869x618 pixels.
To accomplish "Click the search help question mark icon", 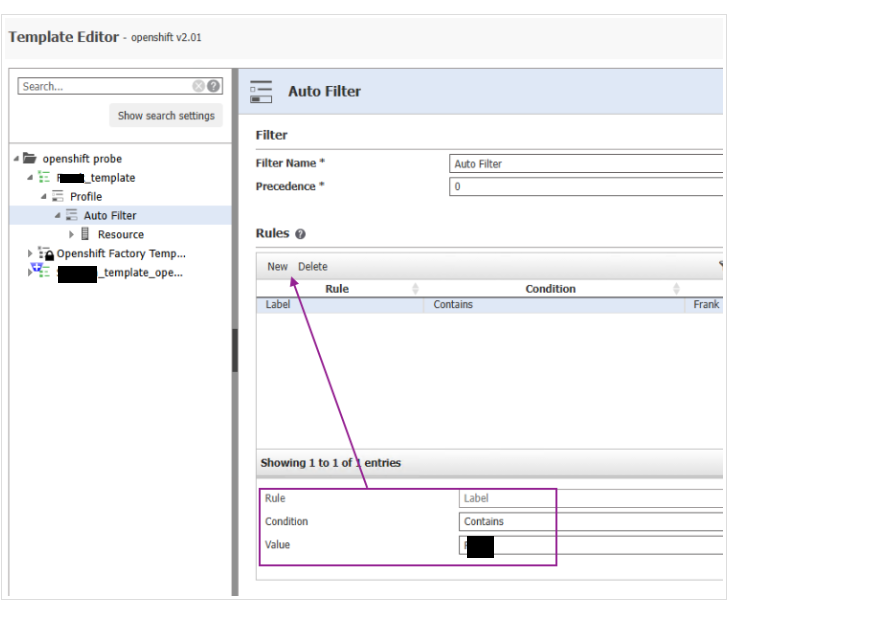I will point(214,87).
